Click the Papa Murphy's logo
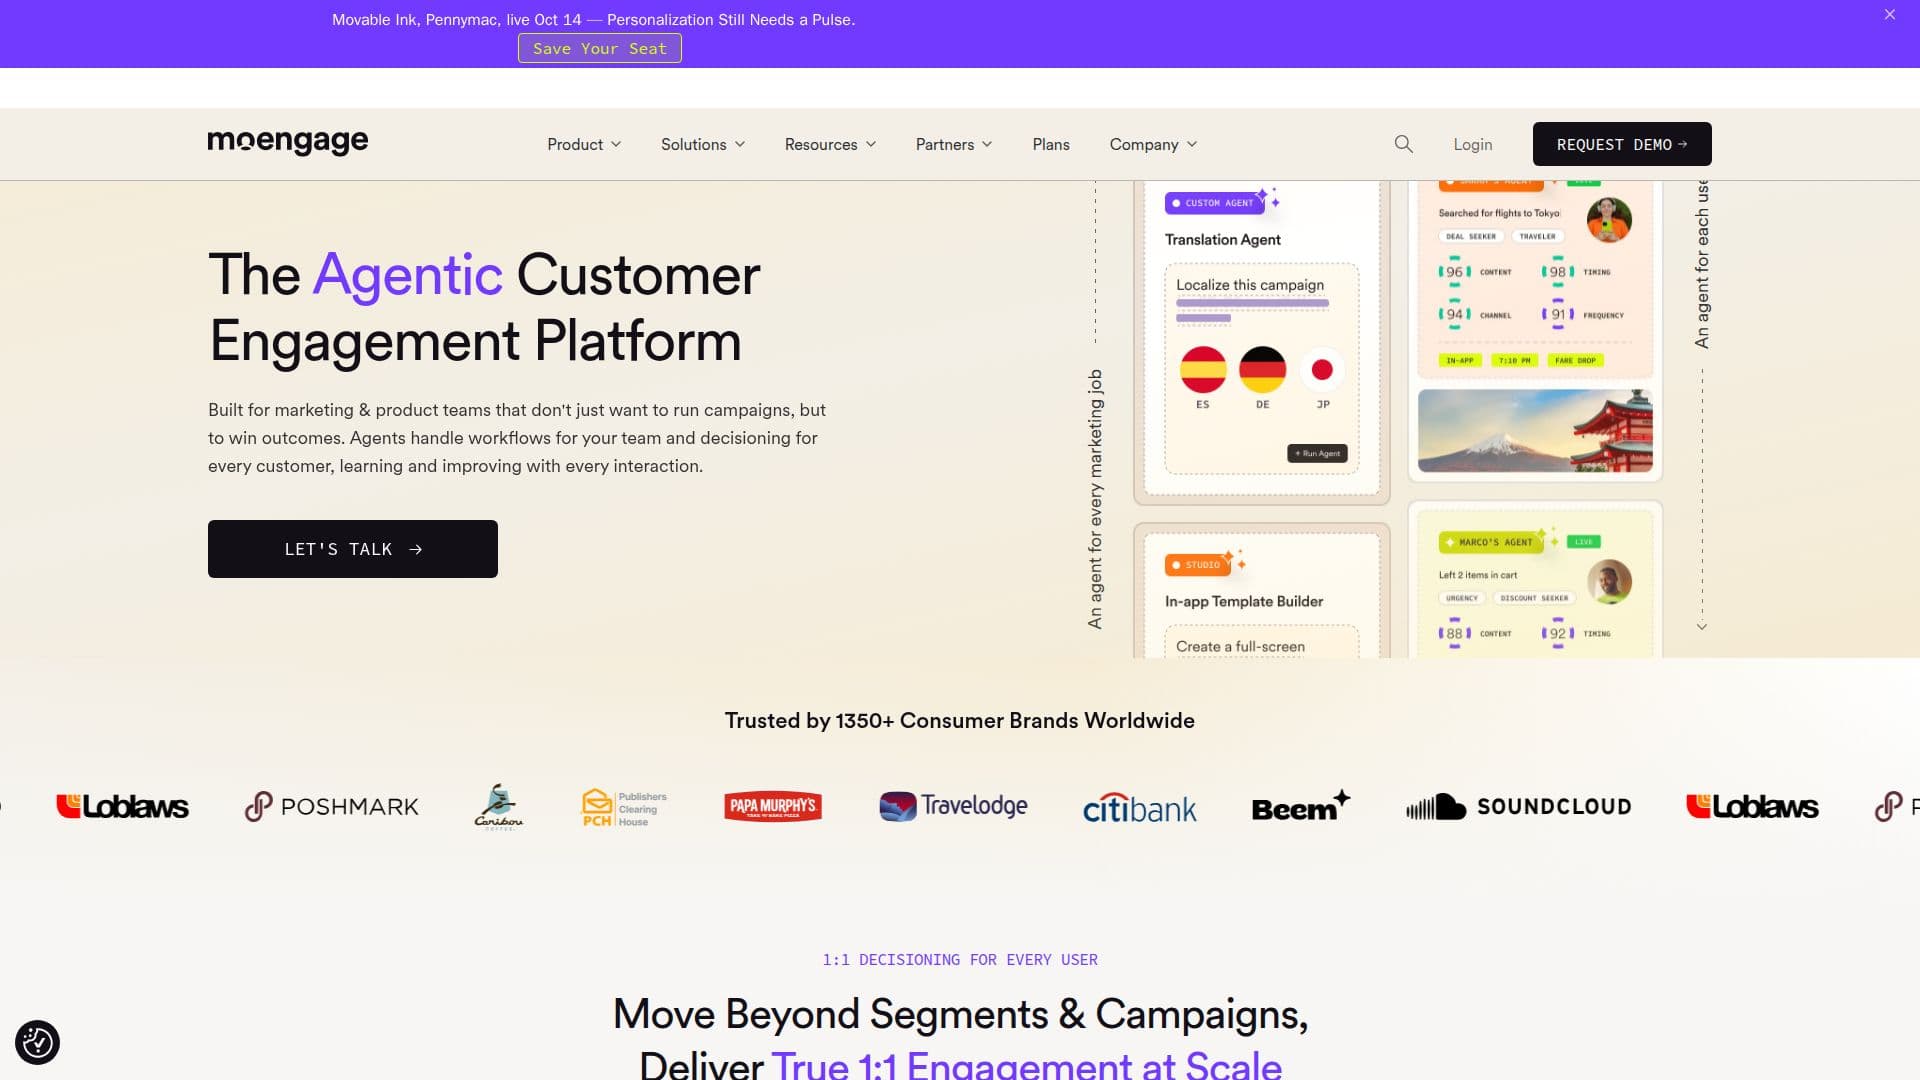This screenshot has width=1920, height=1080. click(x=773, y=806)
